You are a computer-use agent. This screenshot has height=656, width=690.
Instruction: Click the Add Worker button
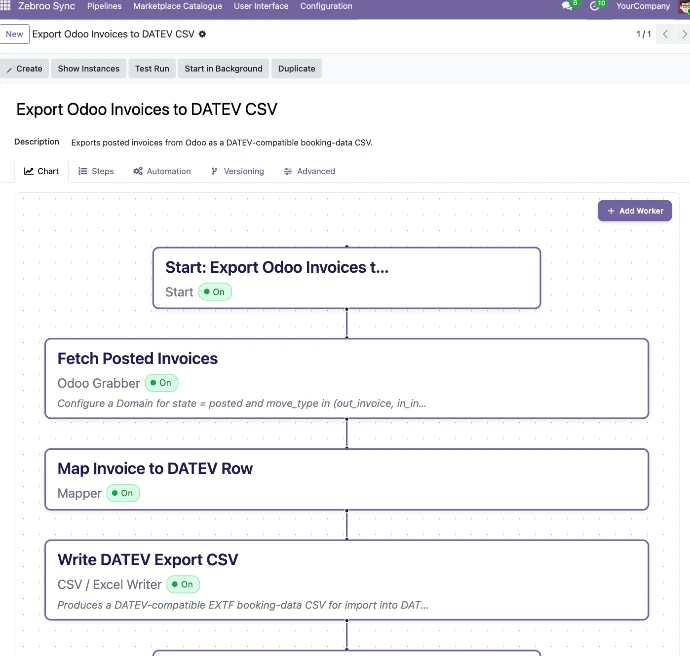tap(635, 211)
